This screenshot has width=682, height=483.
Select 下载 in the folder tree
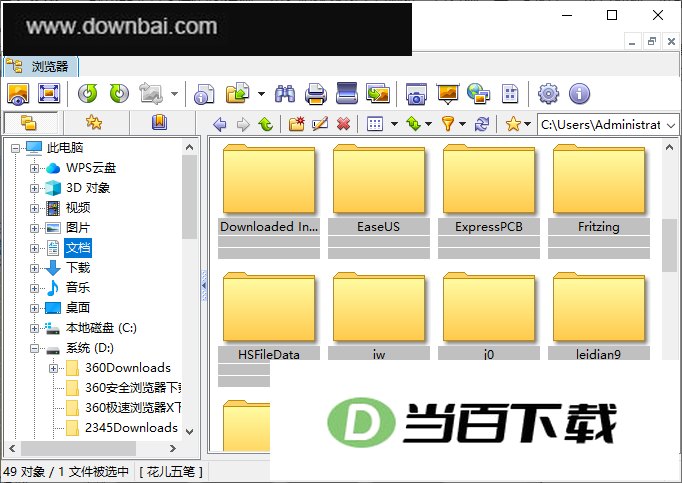(78, 268)
